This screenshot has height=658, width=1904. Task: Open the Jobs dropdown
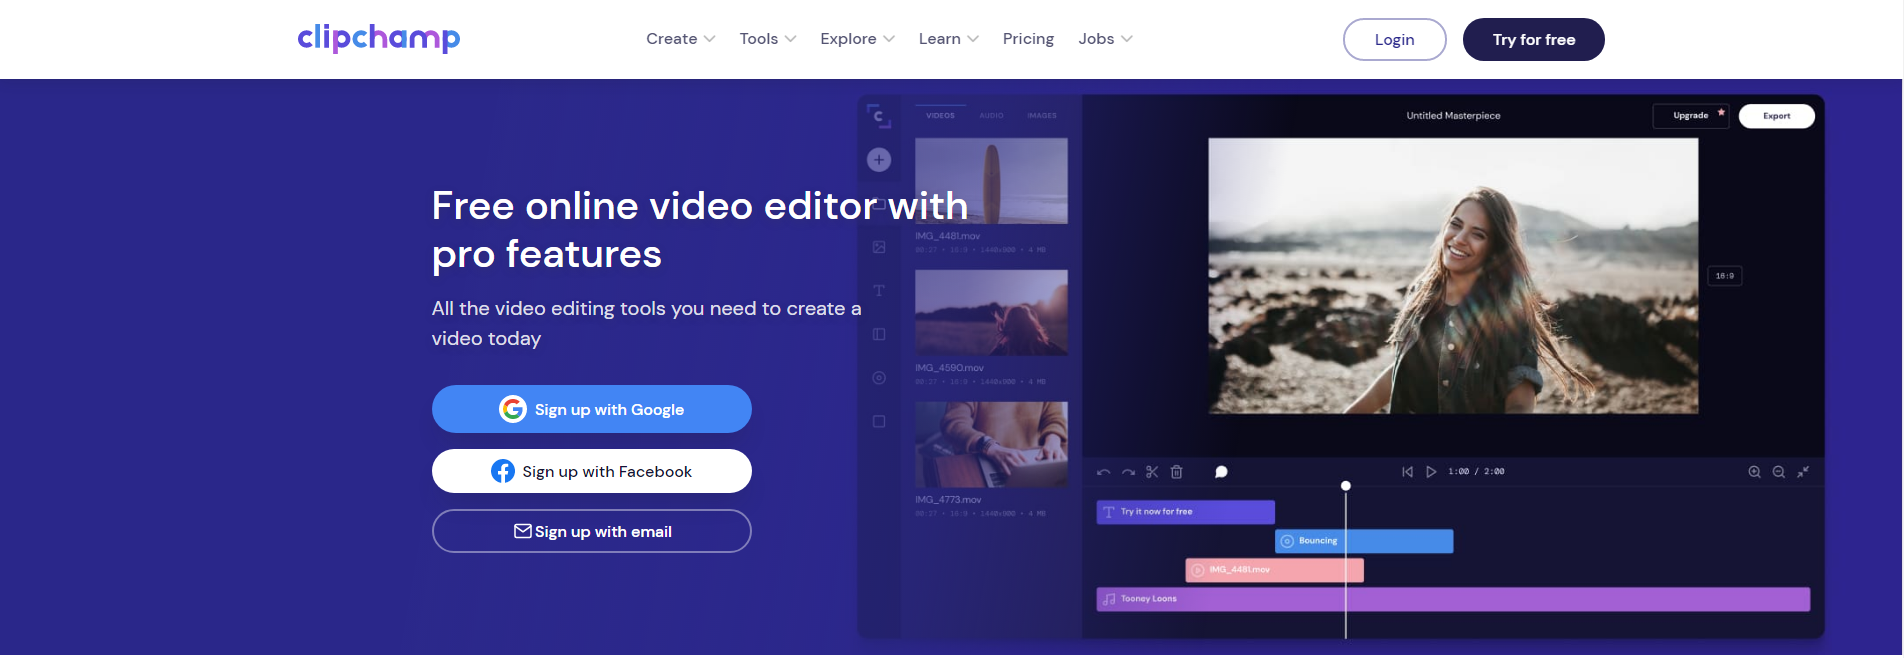pos(1105,39)
